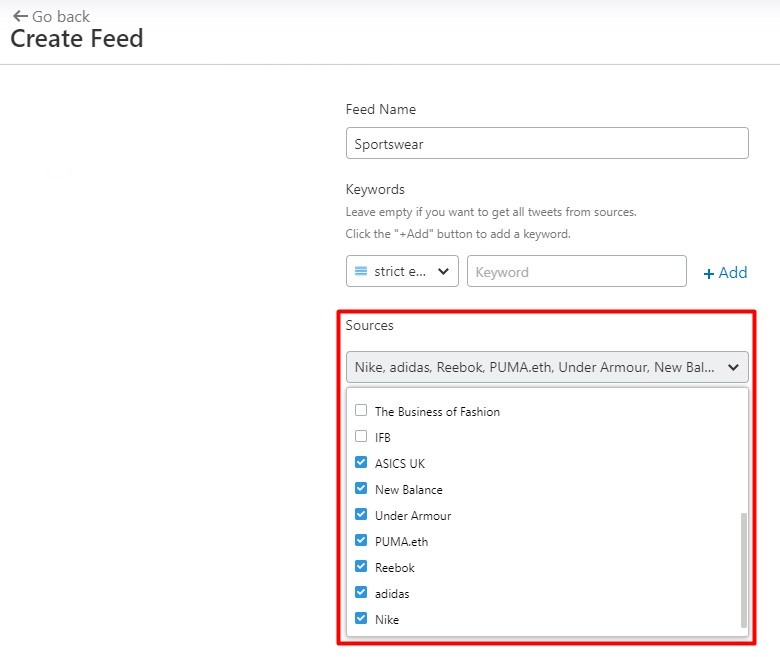Focus the Keyword input field
Viewport: 780px width, 657px height.
pos(577,271)
